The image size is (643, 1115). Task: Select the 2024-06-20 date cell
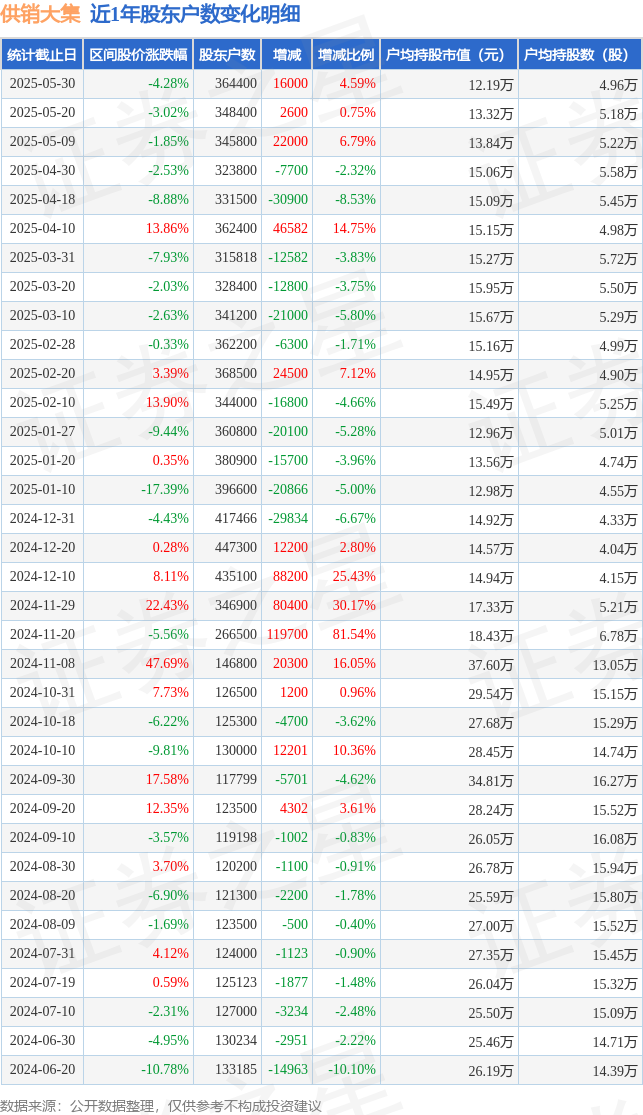[42, 1069]
